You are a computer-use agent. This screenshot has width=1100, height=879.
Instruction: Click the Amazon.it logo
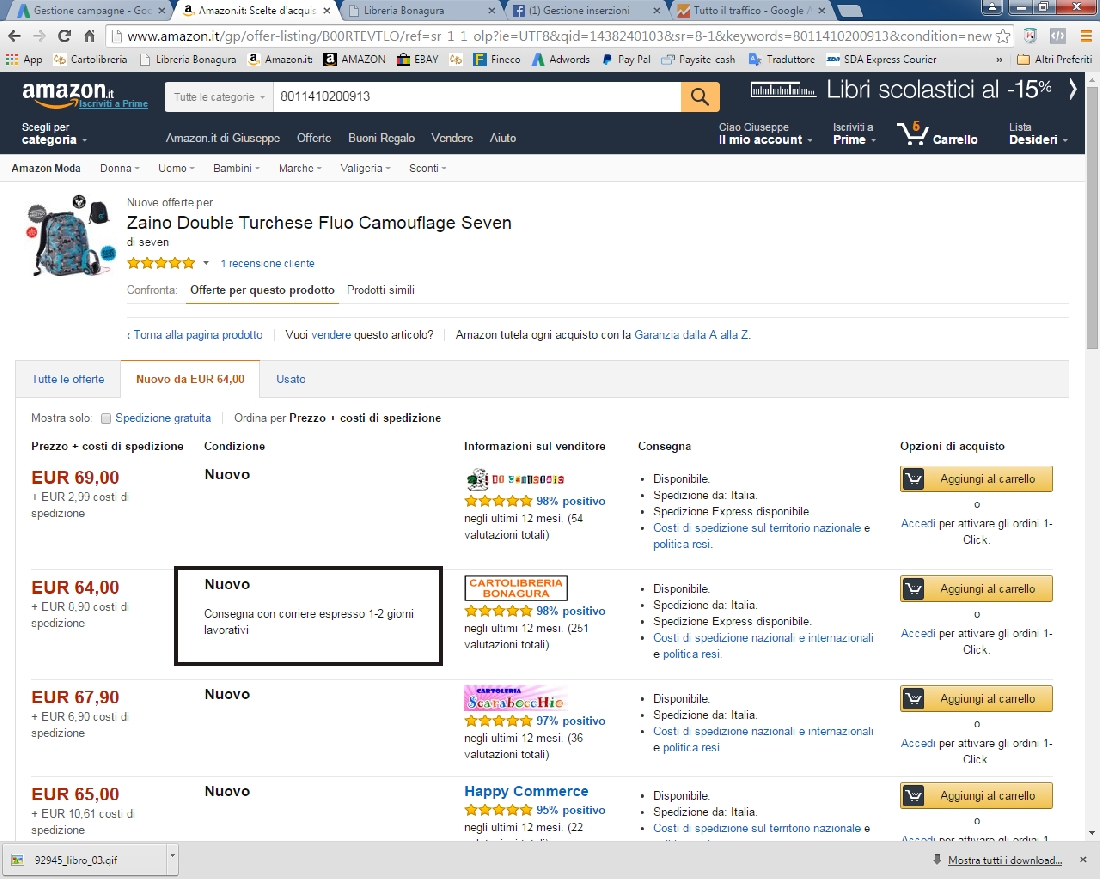pyautogui.click(x=67, y=93)
